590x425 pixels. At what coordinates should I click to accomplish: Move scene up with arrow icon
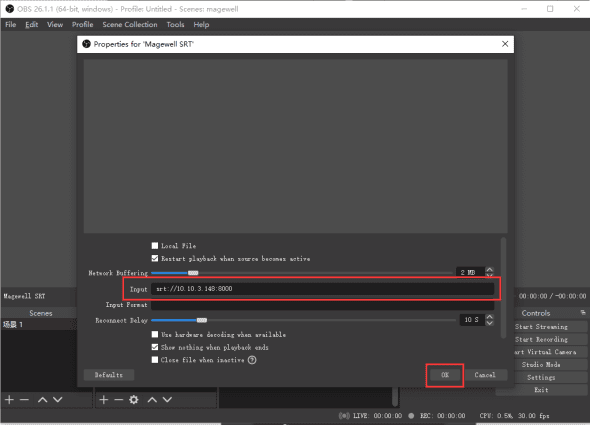click(x=43, y=399)
